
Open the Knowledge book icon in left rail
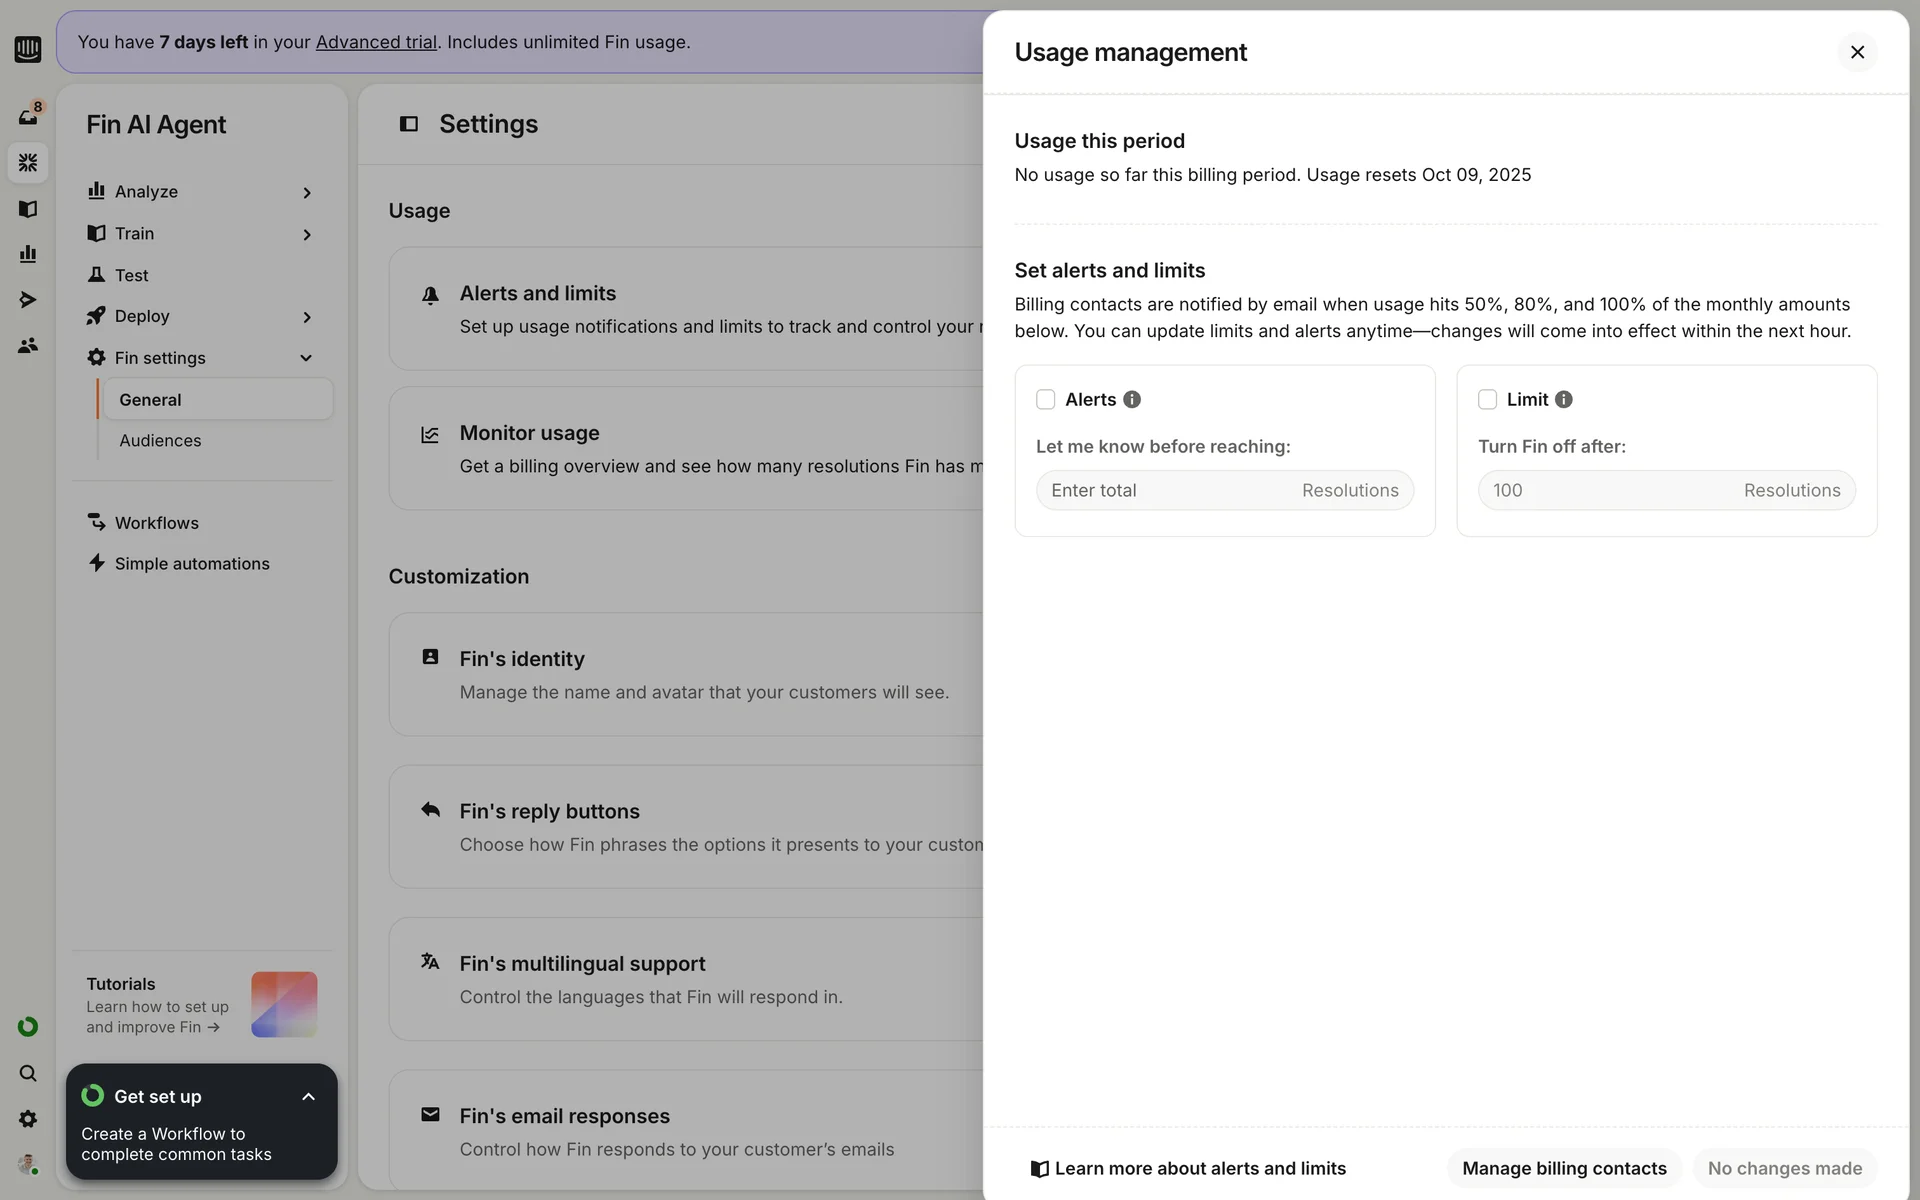[x=28, y=209]
